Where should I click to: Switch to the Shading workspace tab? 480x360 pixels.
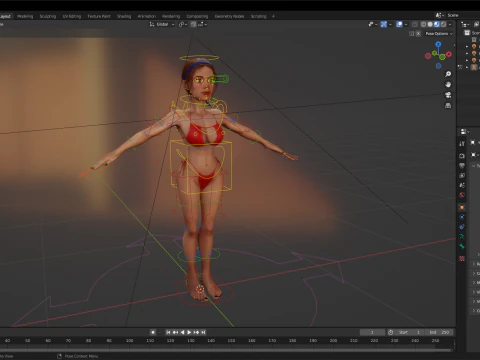[x=124, y=16]
